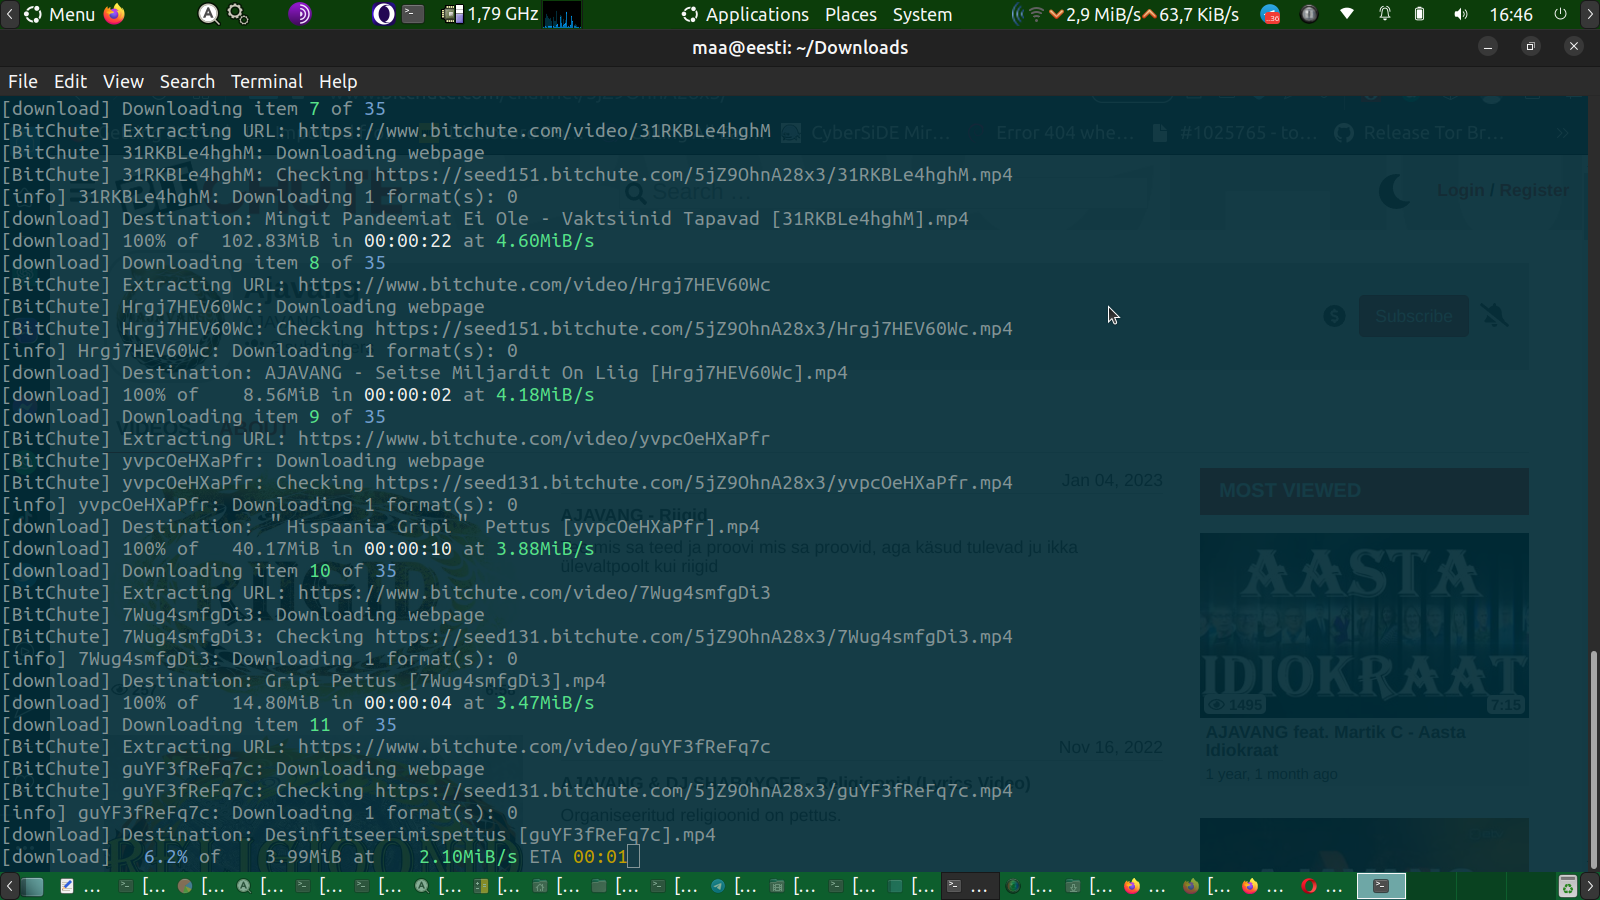Click the download speed '4.60MiB/s'
This screenshot has height=900, width=1600.
point(545,241)
